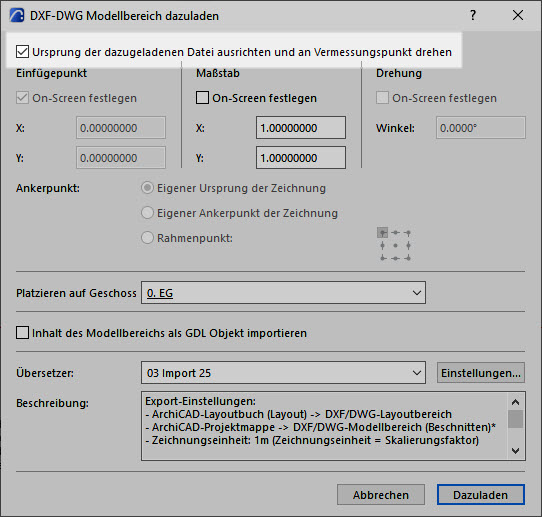Uncheck Ursprung der dazugeladenen Datei ausrichten checkbox
Viewport: 542px width, 517px height.
pos(22,52)
